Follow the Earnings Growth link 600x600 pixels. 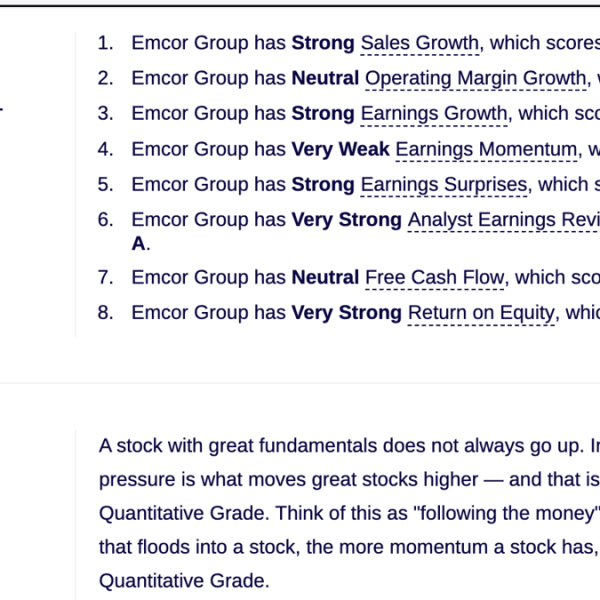point(434,114)
